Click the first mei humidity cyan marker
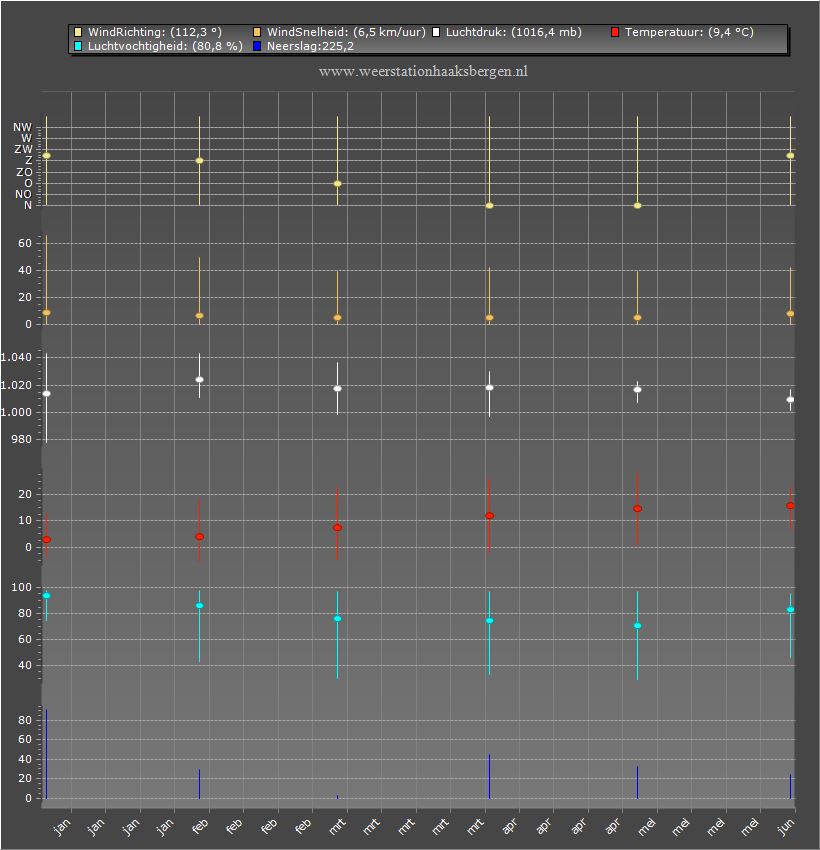 point(637,626)
